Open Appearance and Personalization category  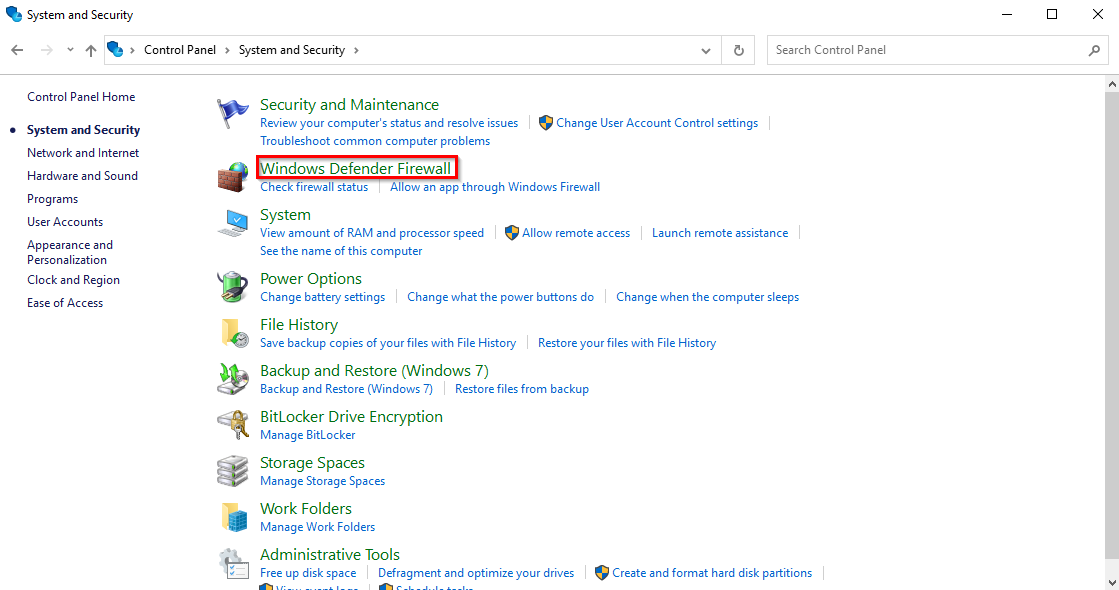pos(70,253)
